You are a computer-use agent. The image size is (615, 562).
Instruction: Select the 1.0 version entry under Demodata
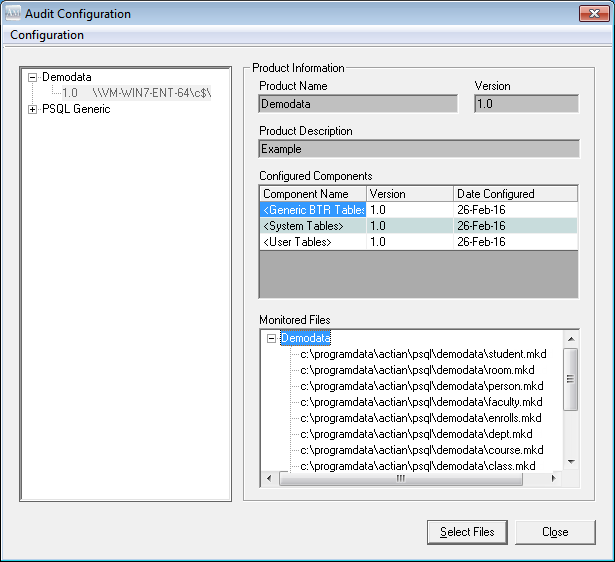tap(70, 93)
